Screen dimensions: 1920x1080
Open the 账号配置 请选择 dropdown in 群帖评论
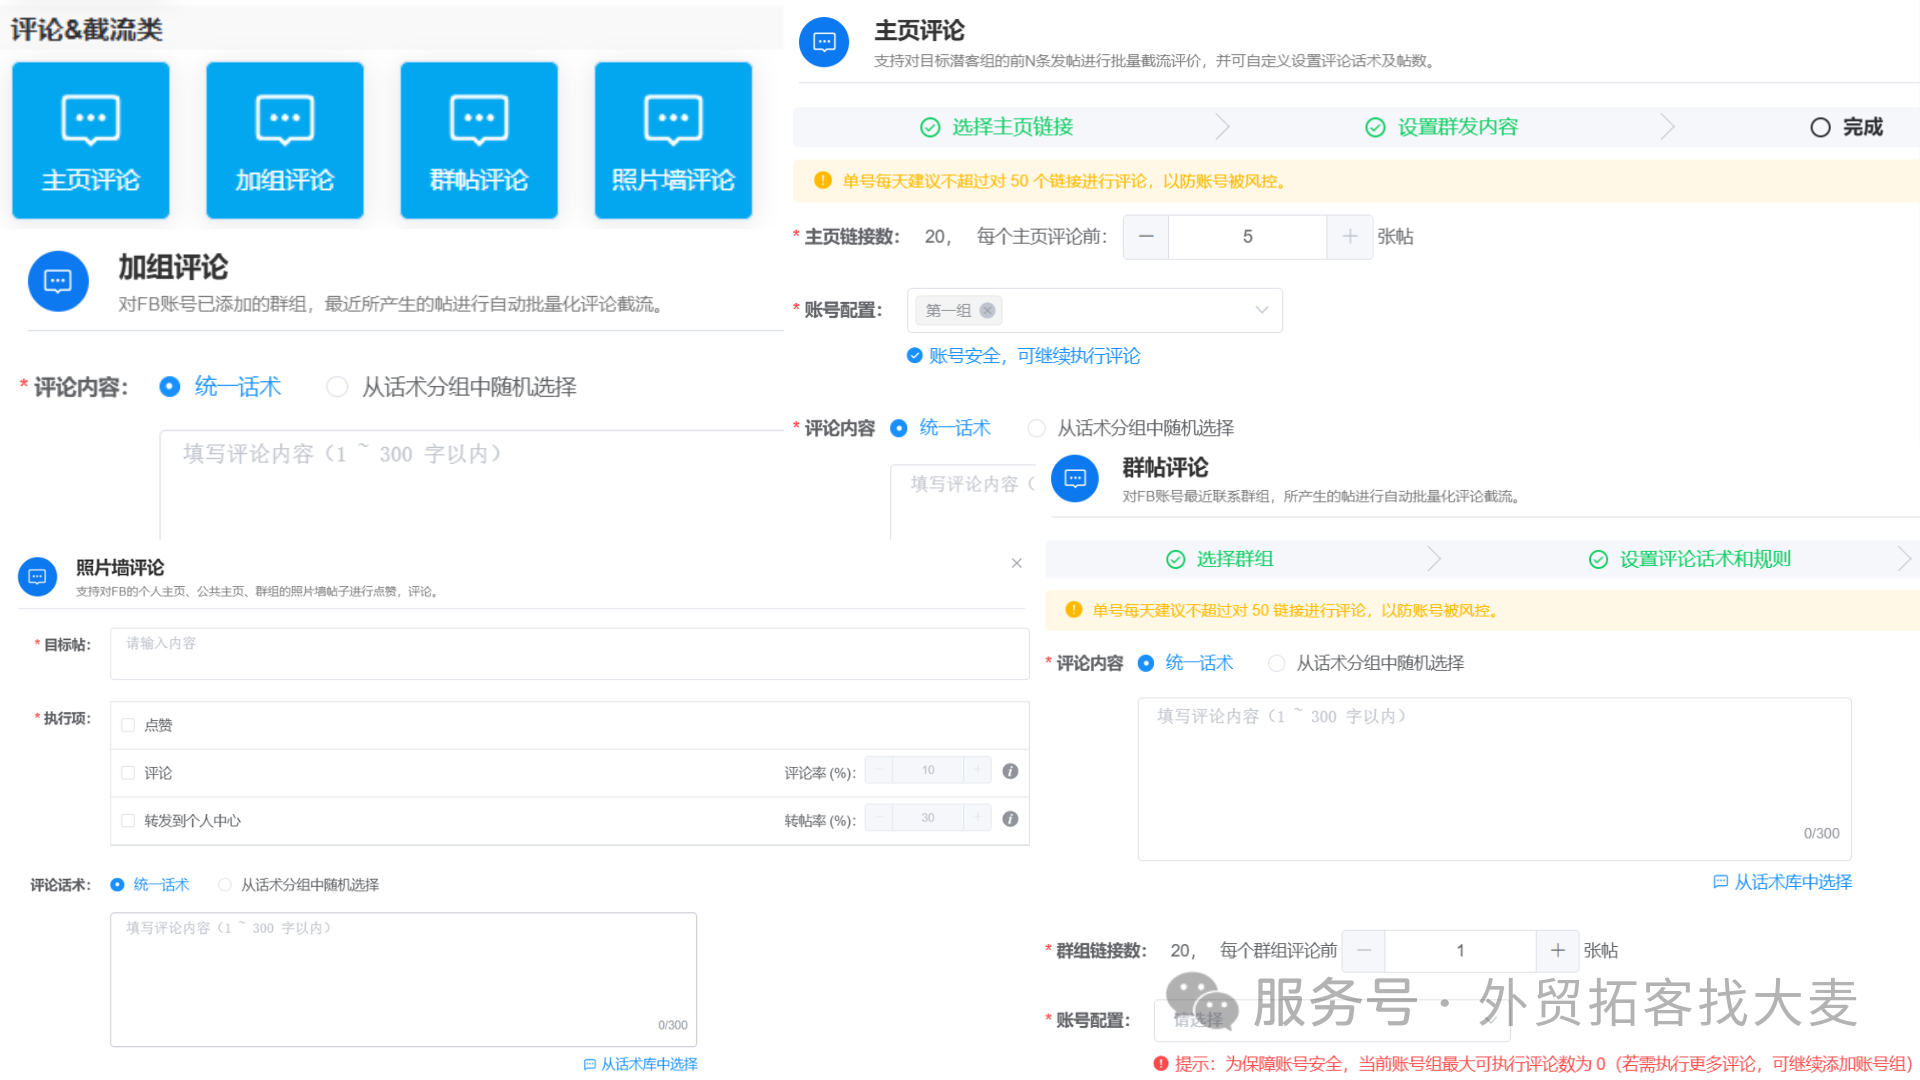coord(1332,1020)
